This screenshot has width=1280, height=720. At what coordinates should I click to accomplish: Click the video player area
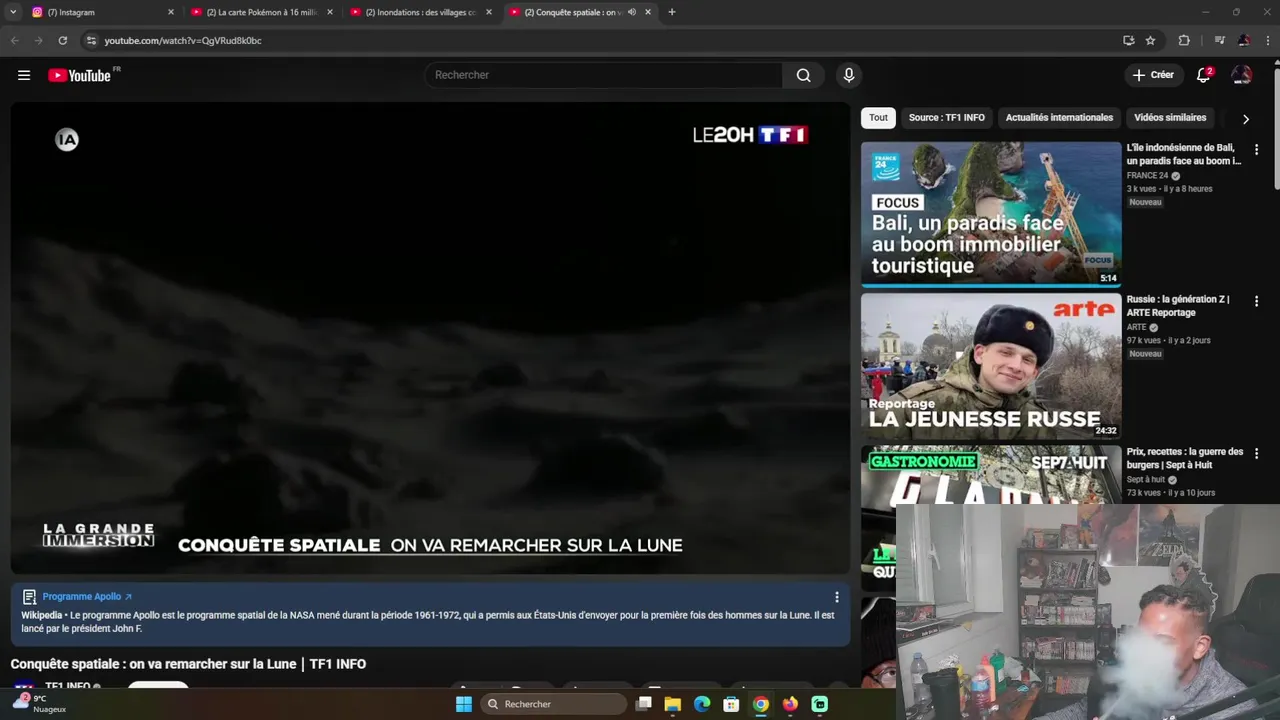(430, 338)
